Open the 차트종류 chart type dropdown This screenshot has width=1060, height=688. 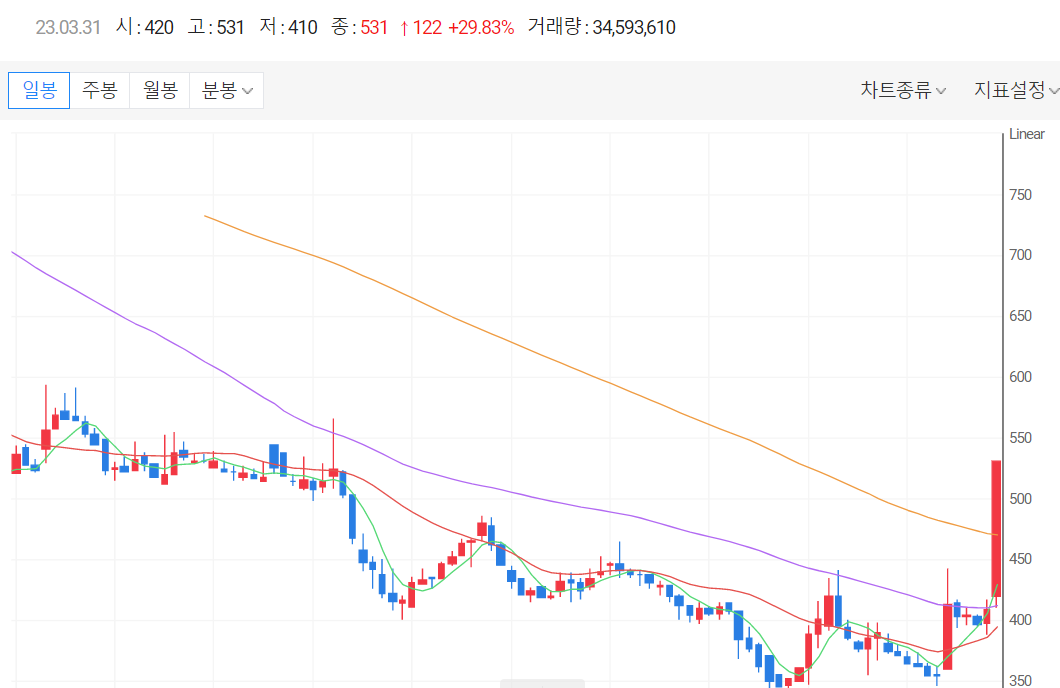[902, 90]
